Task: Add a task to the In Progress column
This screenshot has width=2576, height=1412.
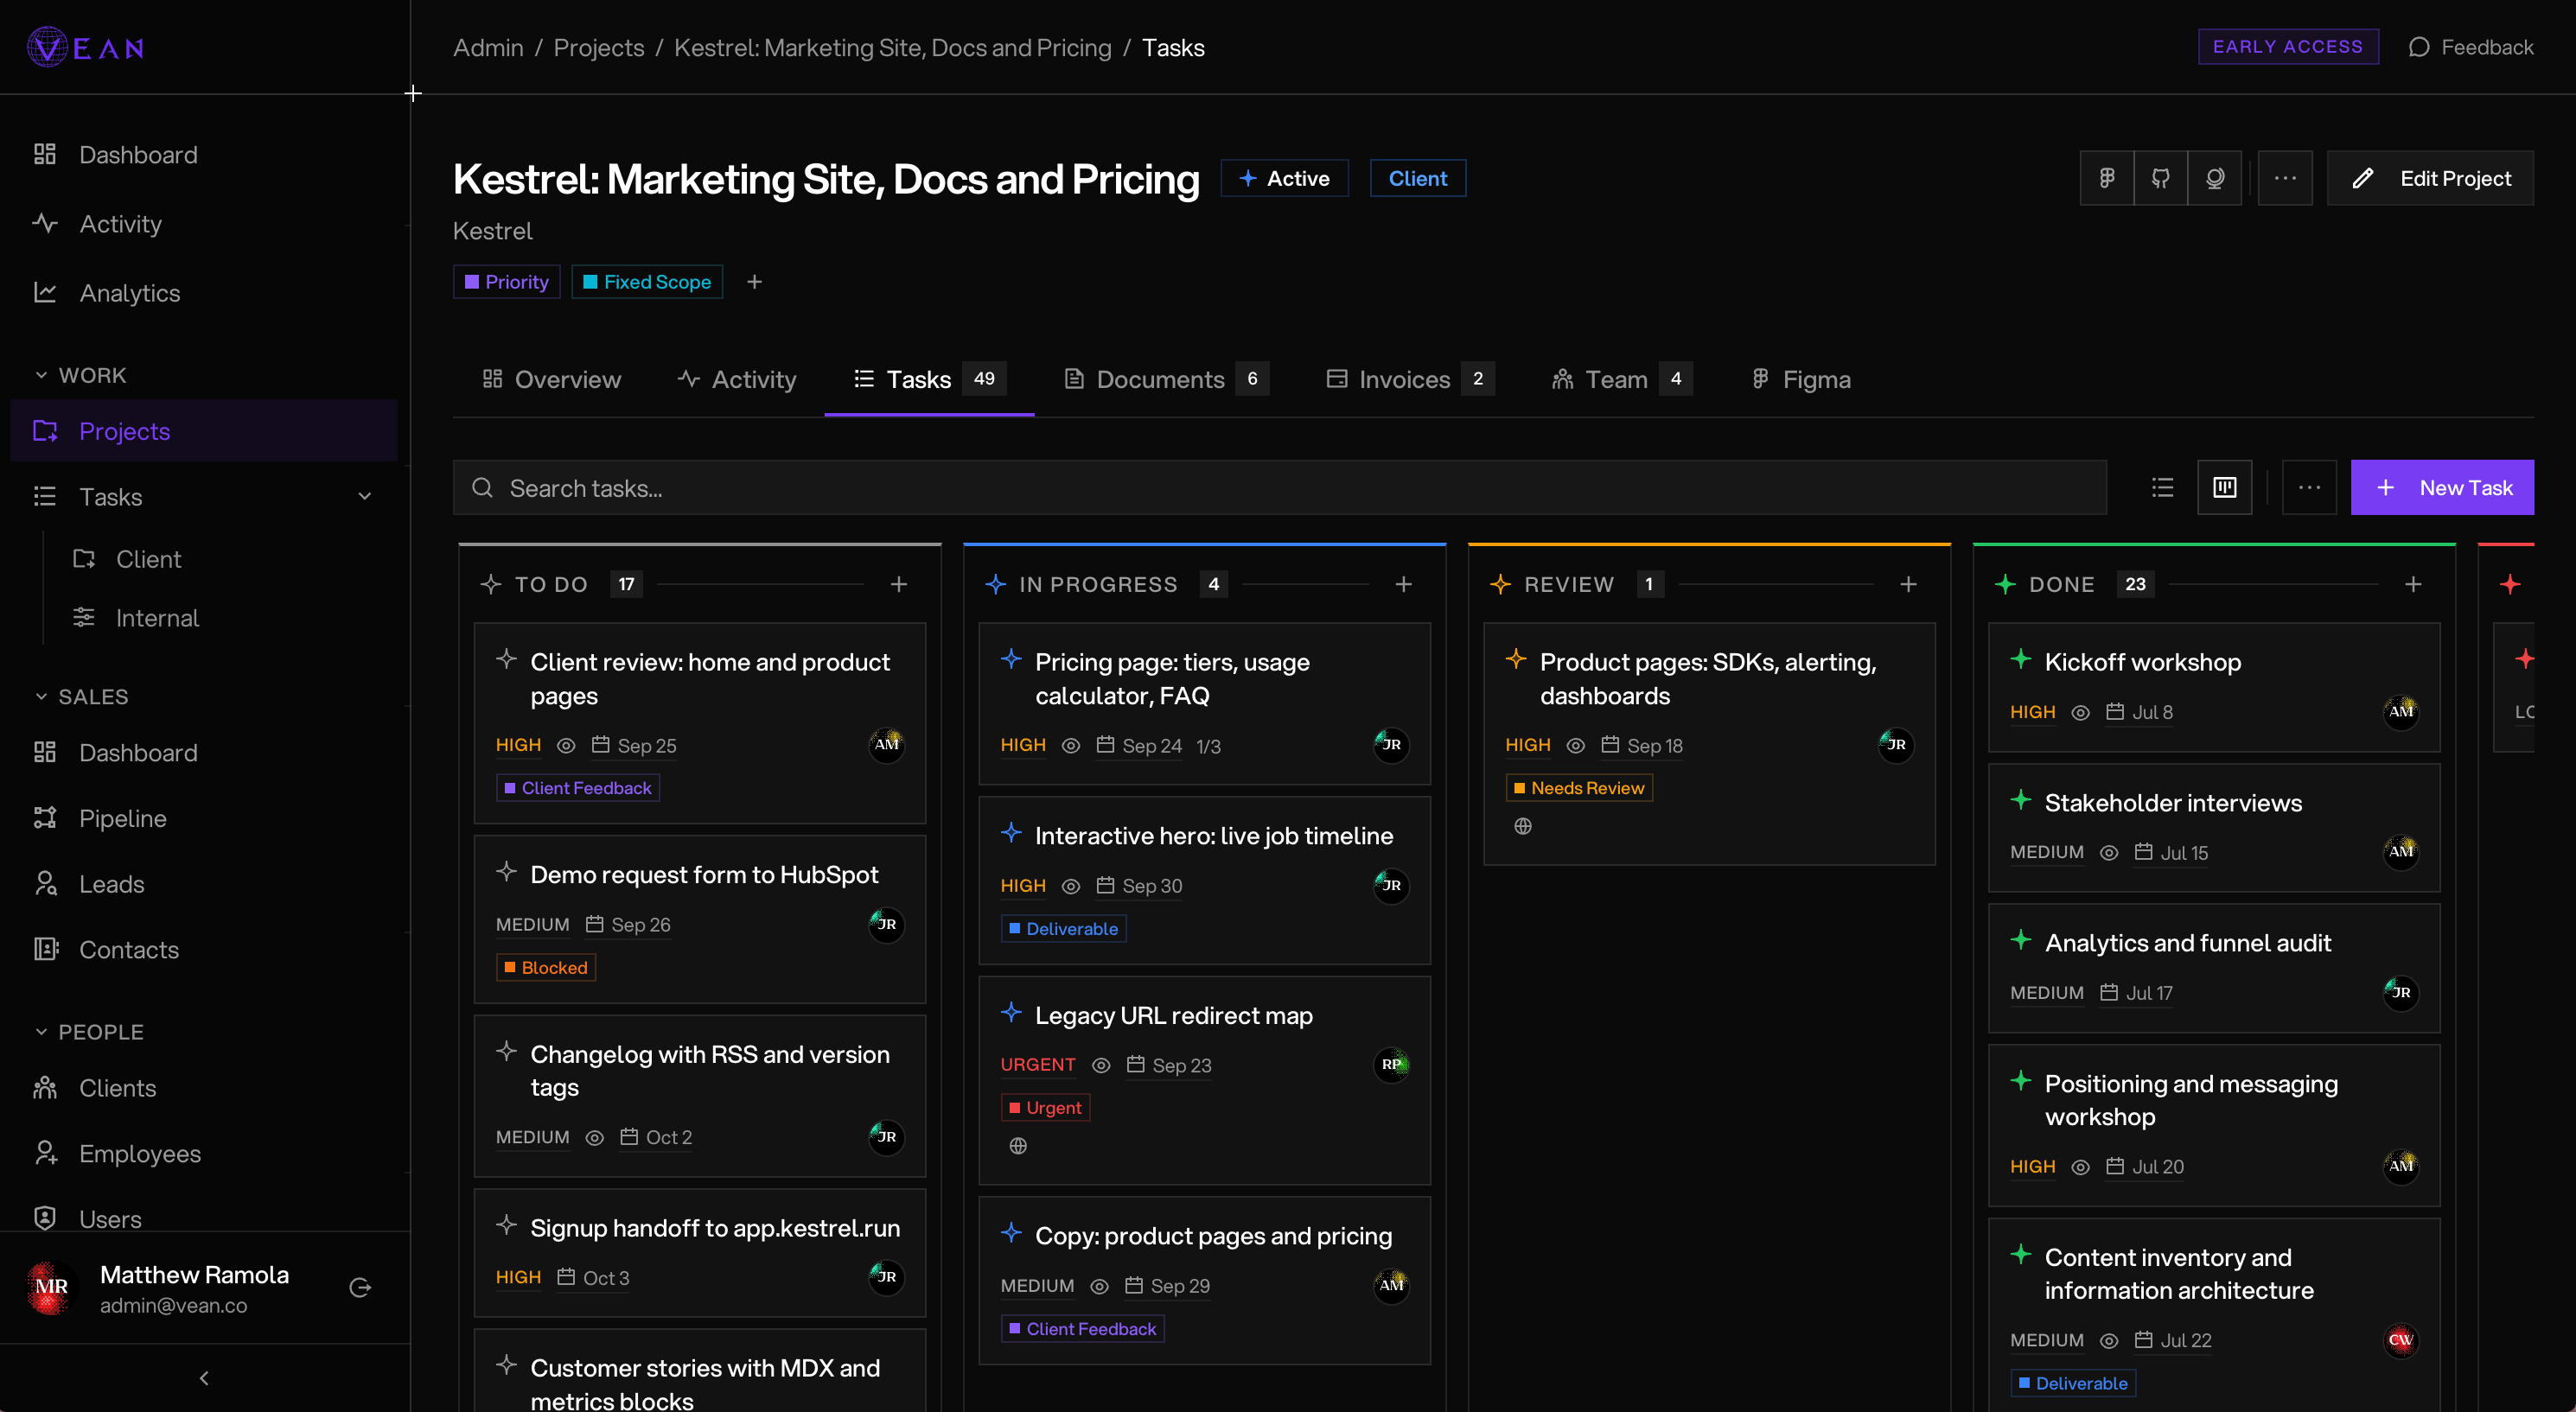Action: [1404, 584]
